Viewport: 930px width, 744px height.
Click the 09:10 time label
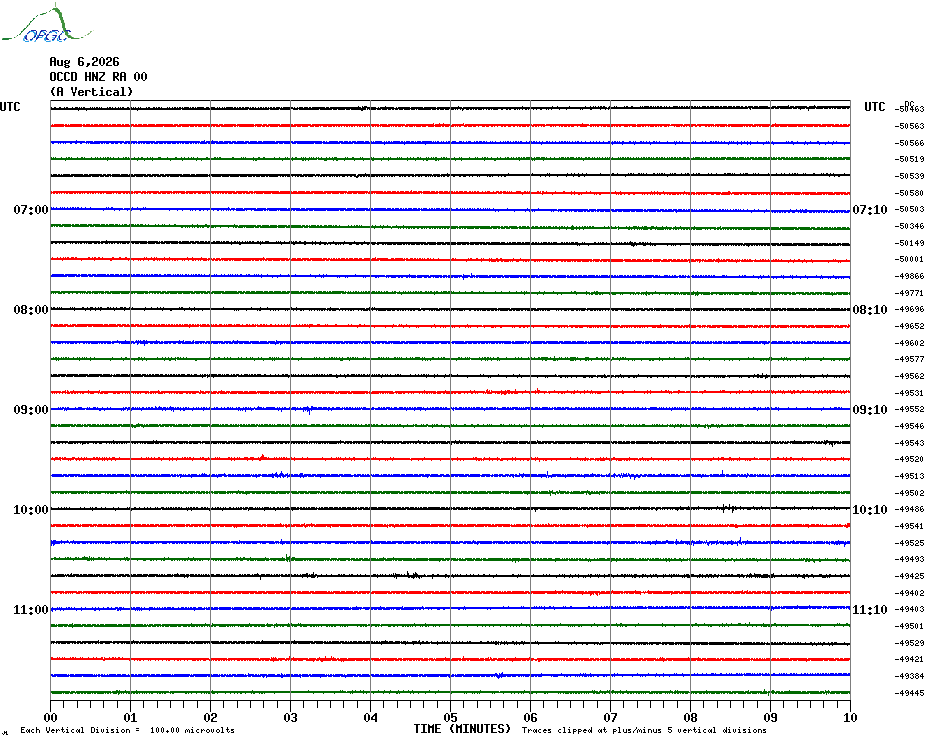click(x=870, y=410)
